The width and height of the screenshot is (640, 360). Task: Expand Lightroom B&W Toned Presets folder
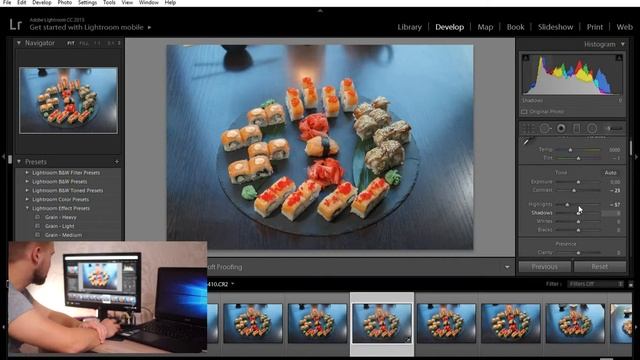(x=27, y=191)
